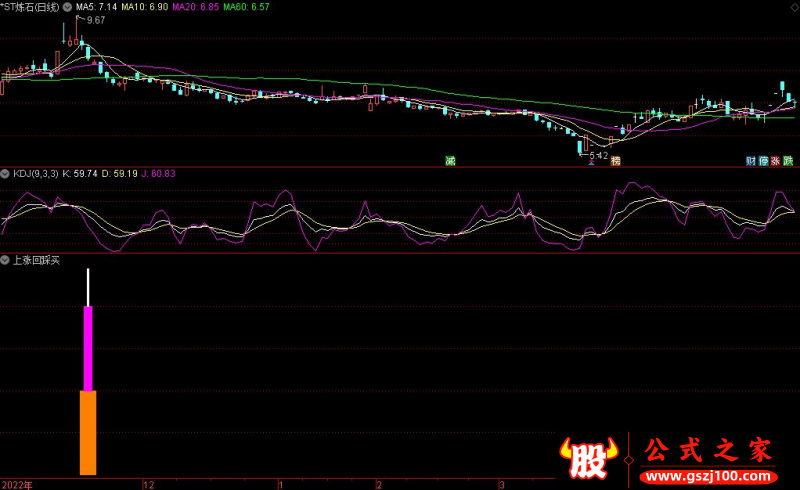Click the 上涨回踩买 indicator name
This screenshot has width=800, height=490.
36,260
